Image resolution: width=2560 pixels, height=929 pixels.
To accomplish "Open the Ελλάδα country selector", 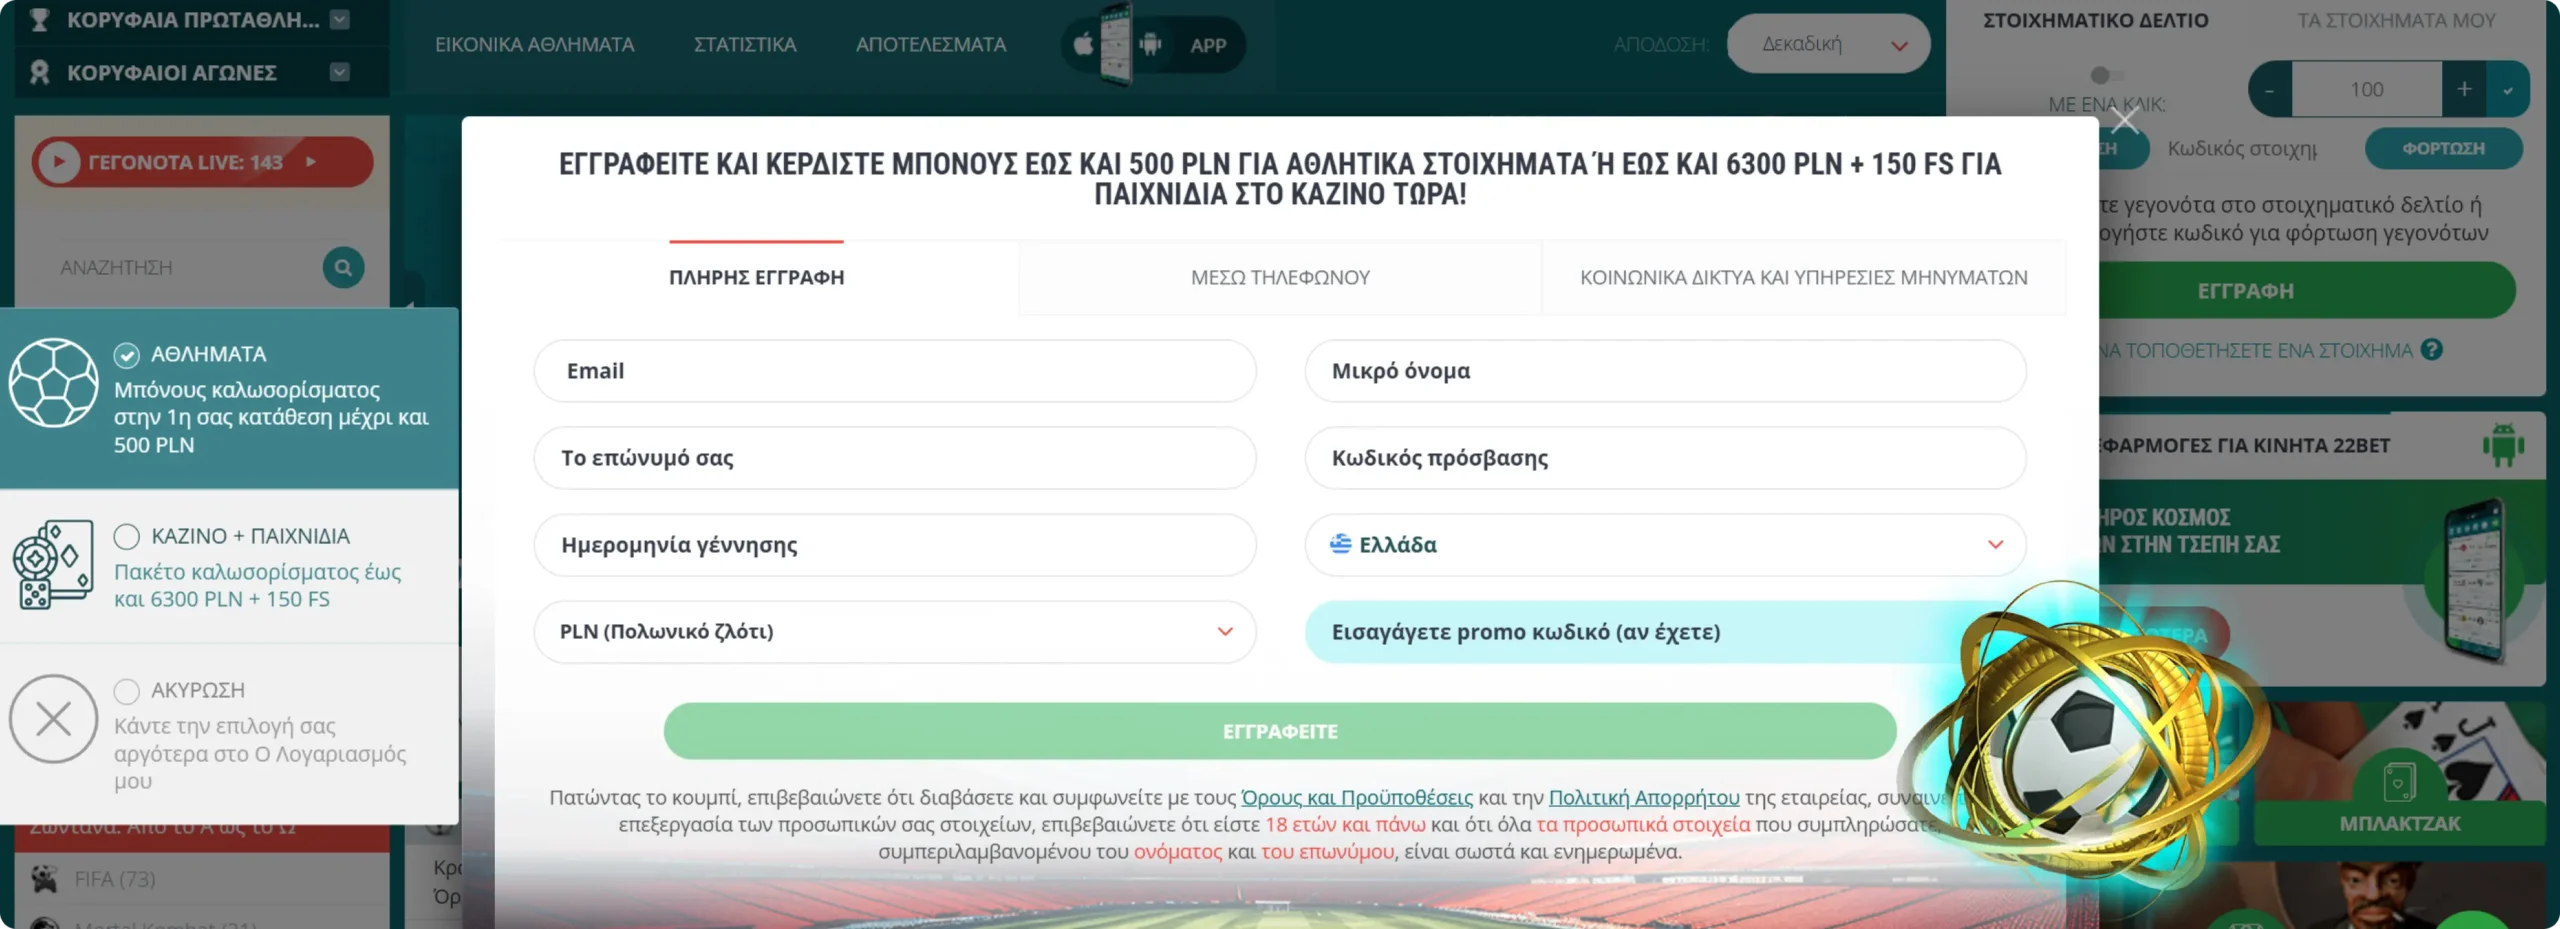I will pyautogui.click(x=1665, y=545).
